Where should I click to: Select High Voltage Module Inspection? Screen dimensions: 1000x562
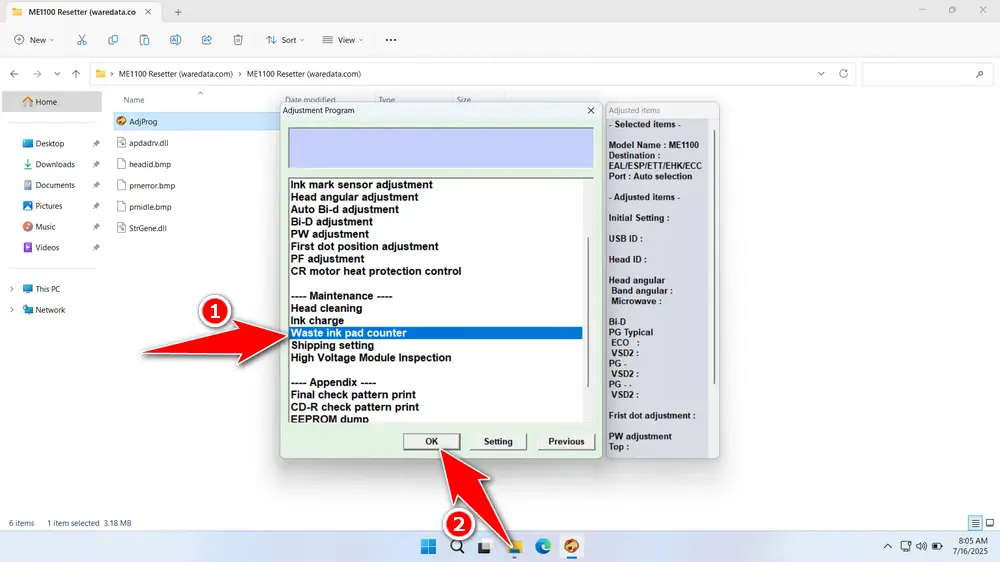point(371,358)
